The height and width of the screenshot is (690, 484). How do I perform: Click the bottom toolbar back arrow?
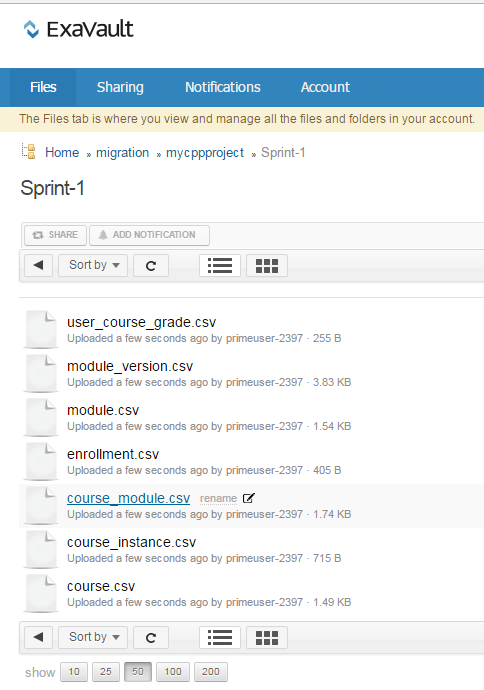pyautogui.click(x=38, y=637)
